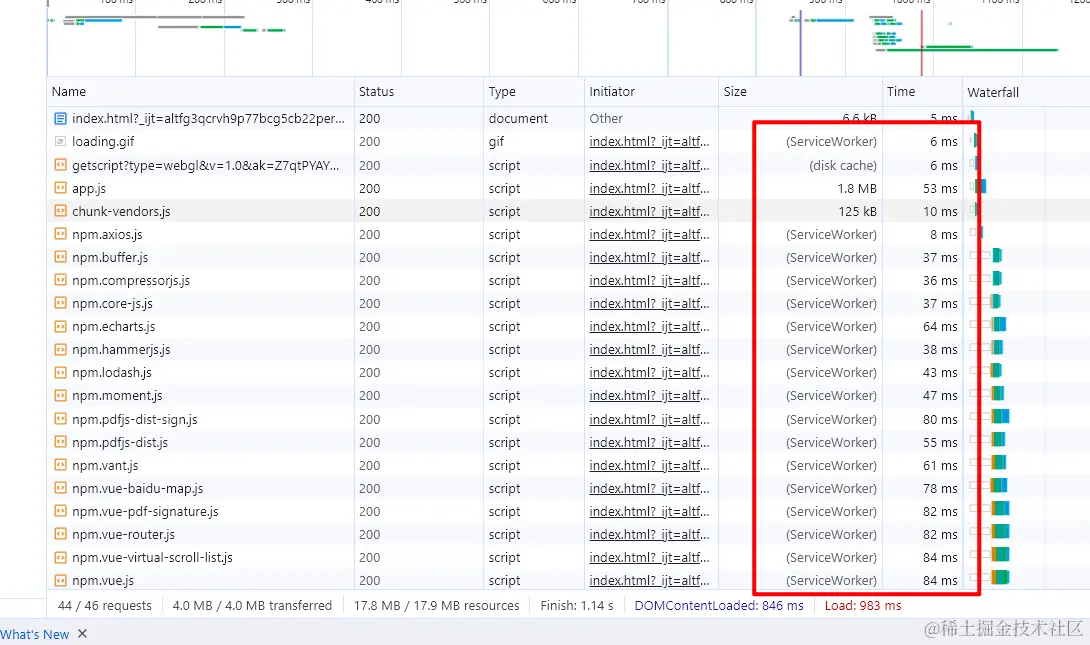
Task: Select the loading.gif request
Action: [103, 142]
